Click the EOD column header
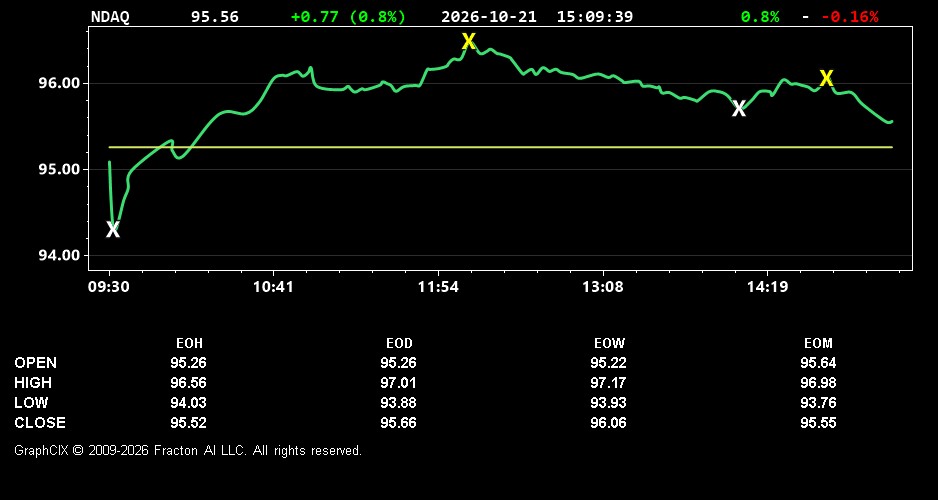The image size is (938, 500). click(399, 344)
